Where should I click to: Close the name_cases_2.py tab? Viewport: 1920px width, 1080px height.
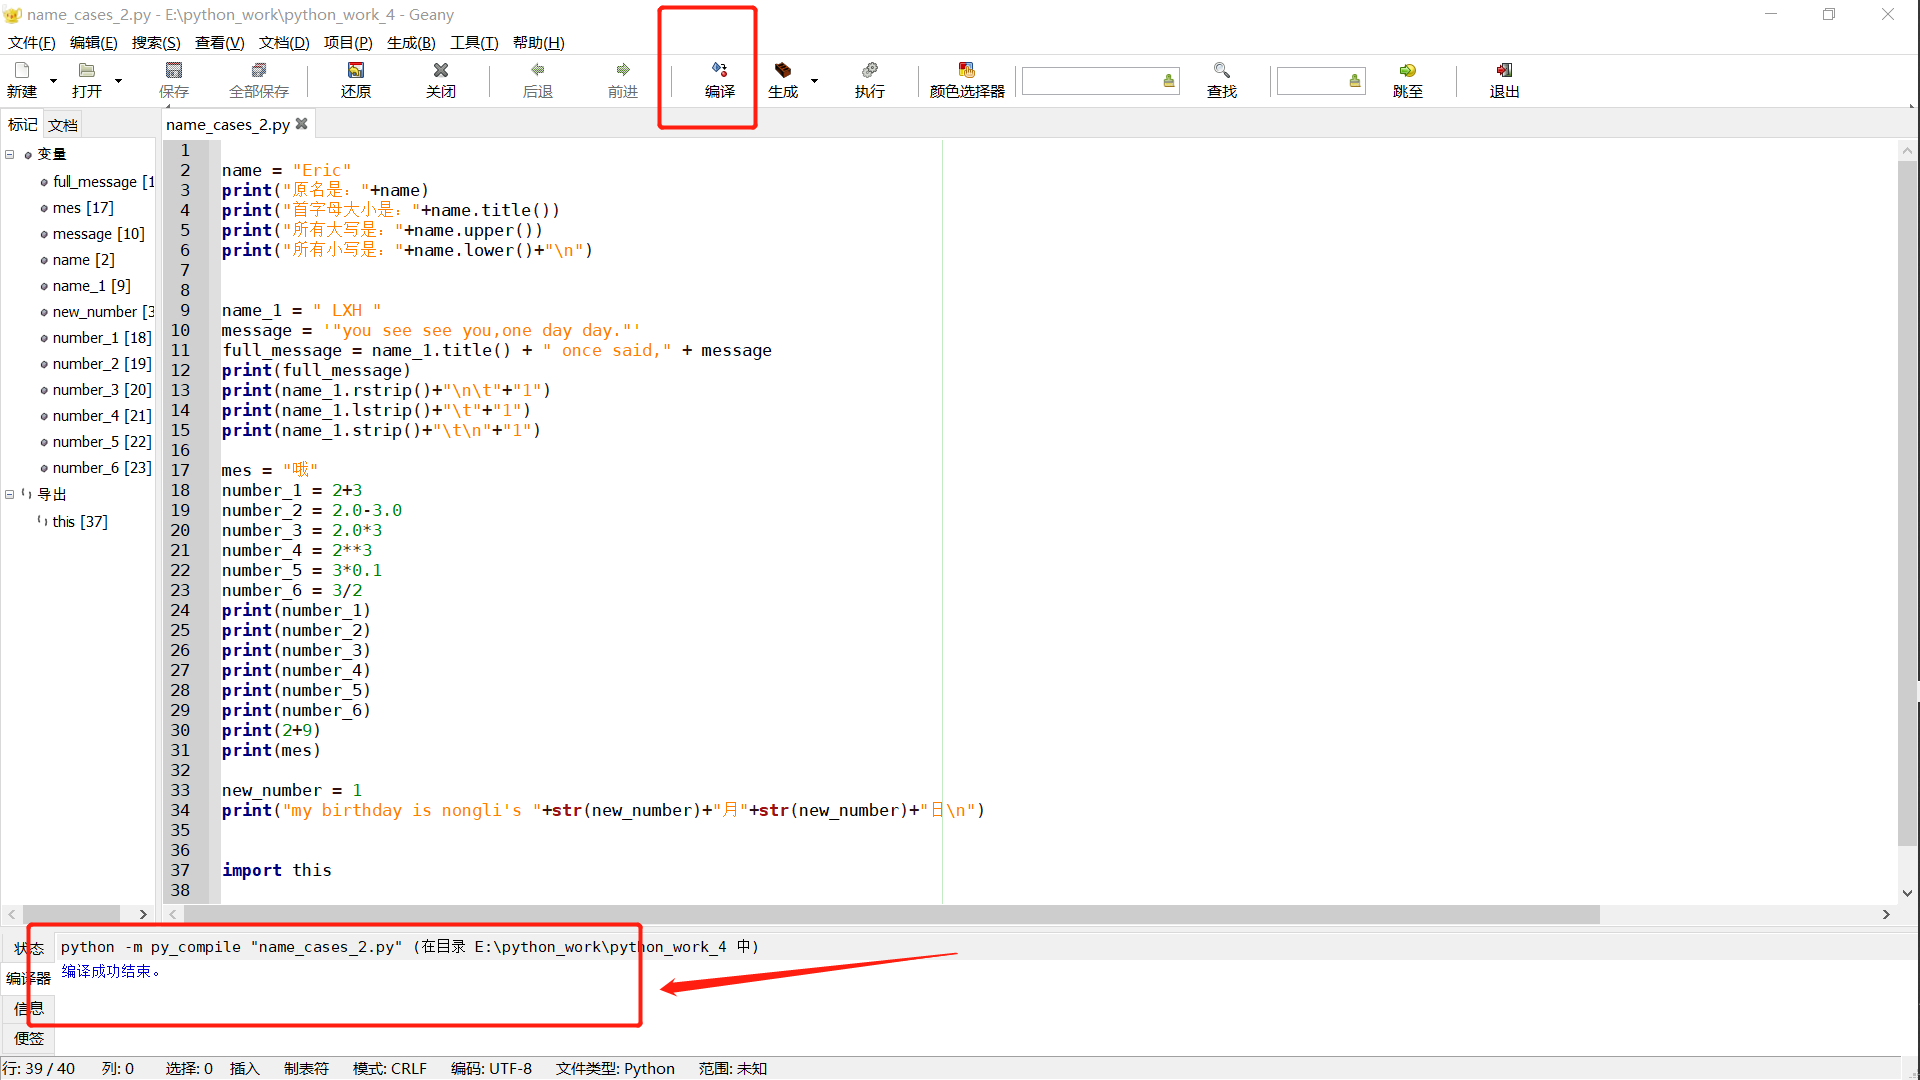301,124
